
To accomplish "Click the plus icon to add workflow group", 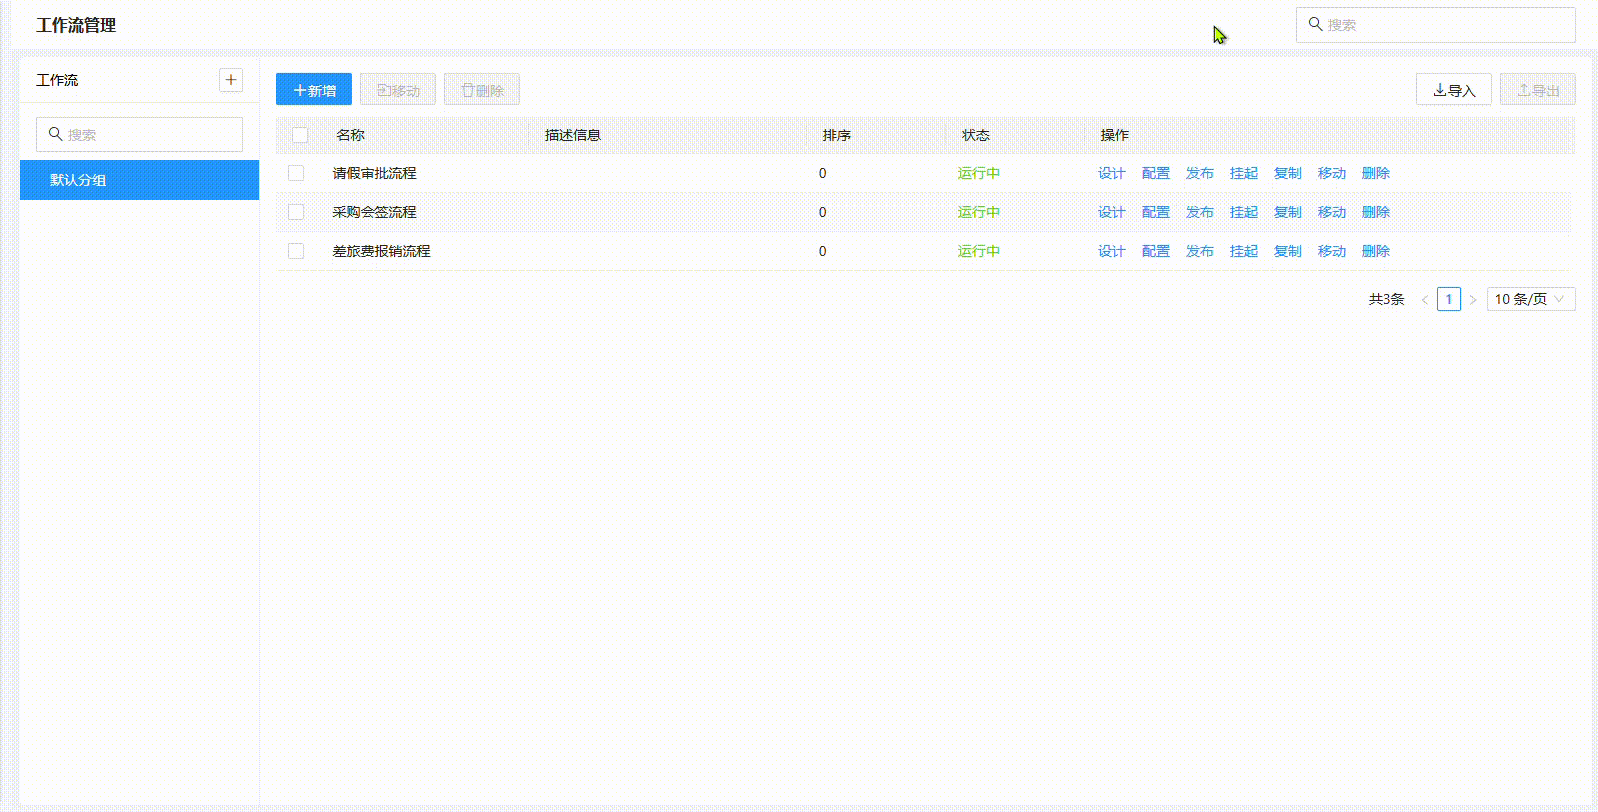I will (x=231, y=80).
